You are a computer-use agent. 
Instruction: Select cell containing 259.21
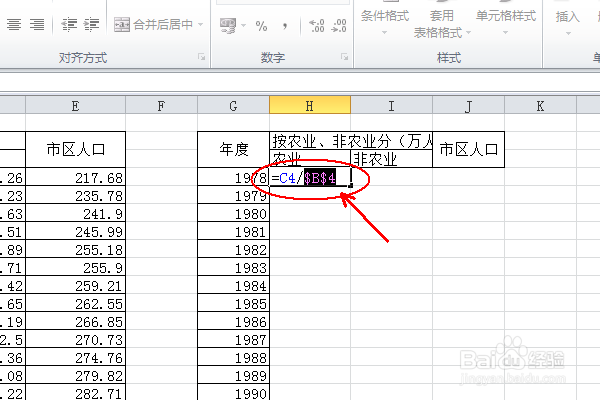(x=75, y=286)
